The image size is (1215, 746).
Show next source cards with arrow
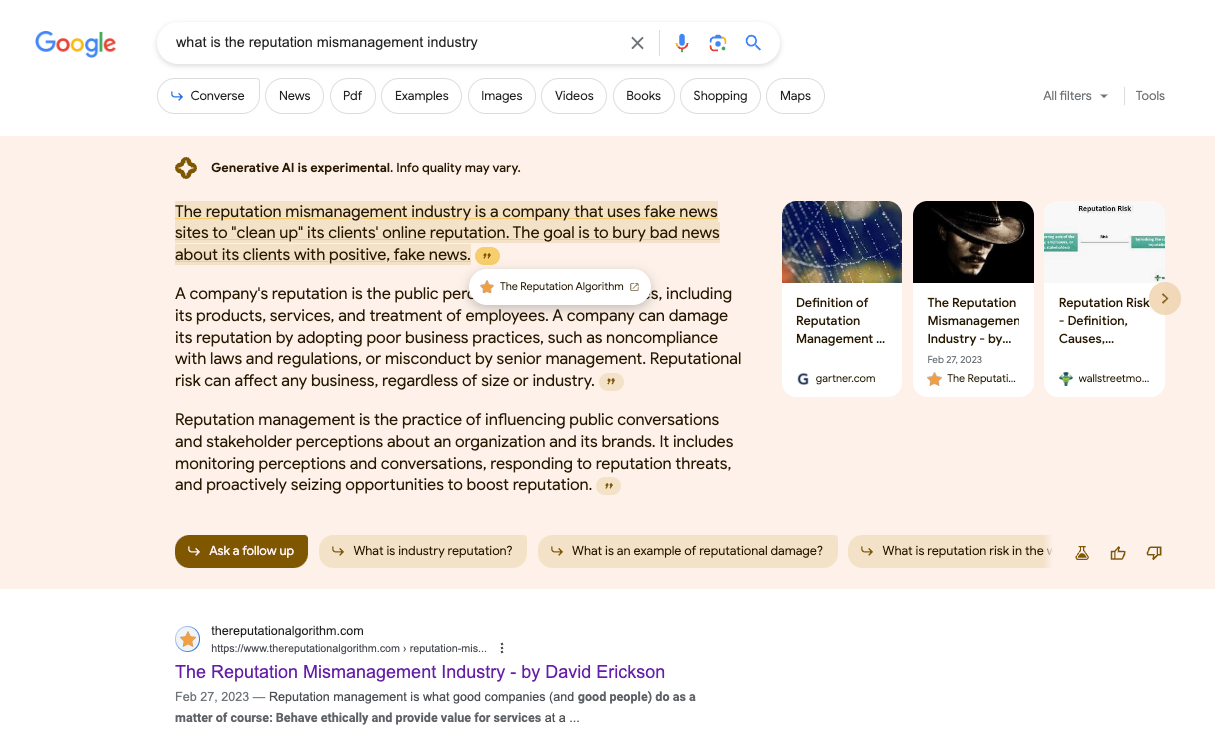click(1165, 298)
